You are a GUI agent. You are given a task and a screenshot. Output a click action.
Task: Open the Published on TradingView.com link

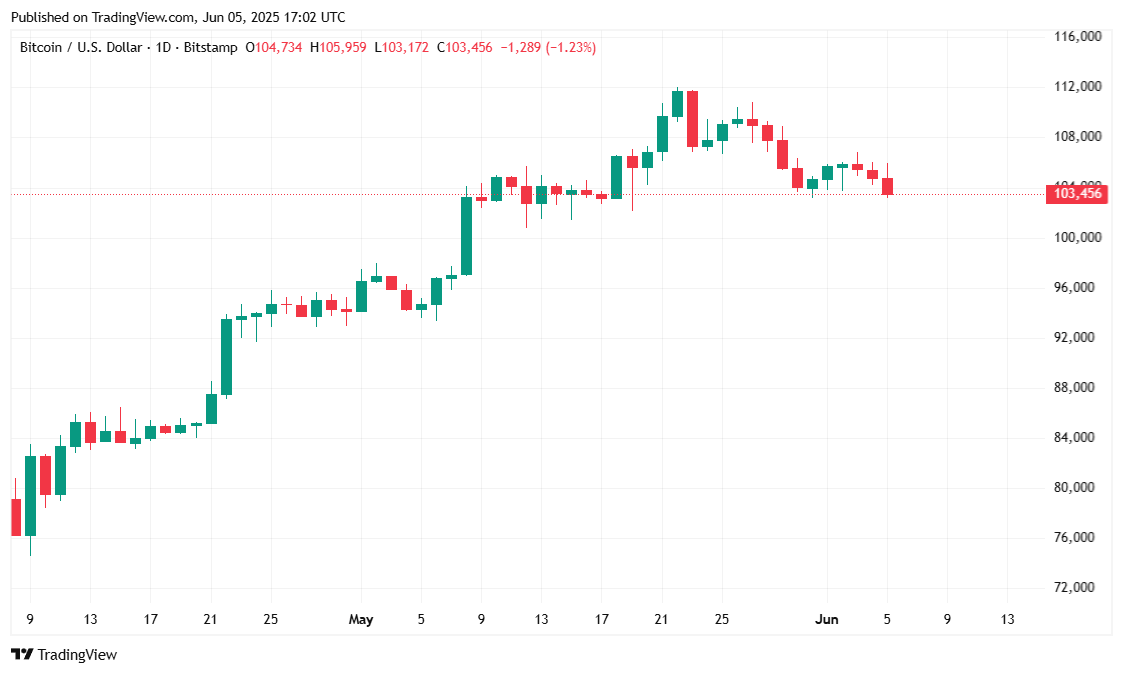click(x=177, y=17)
